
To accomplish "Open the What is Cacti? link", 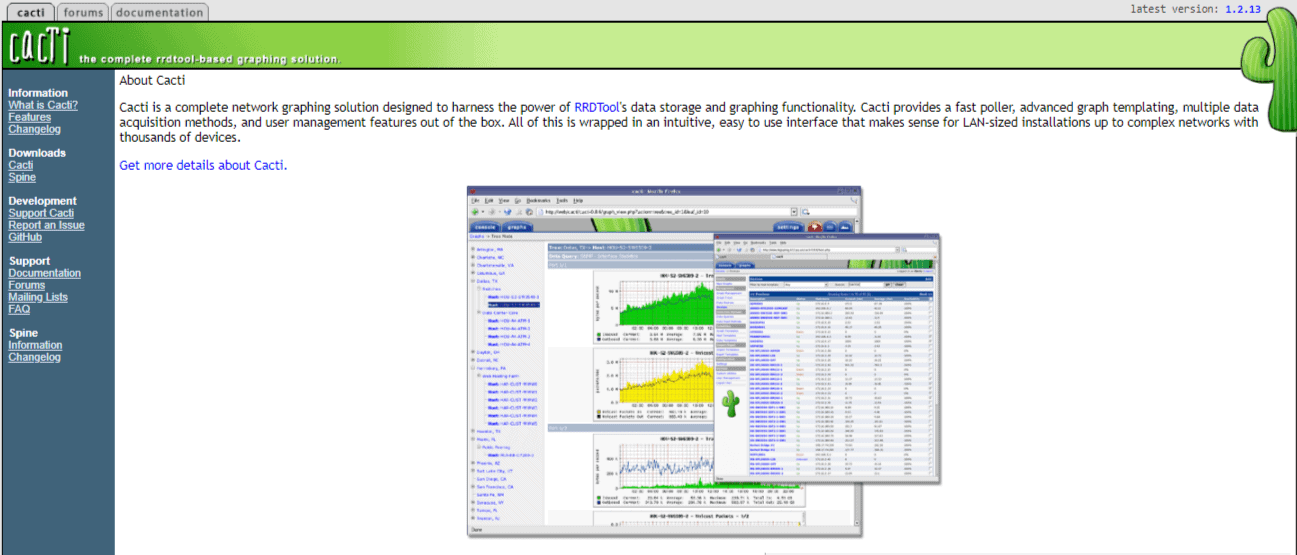I will 43,105.
